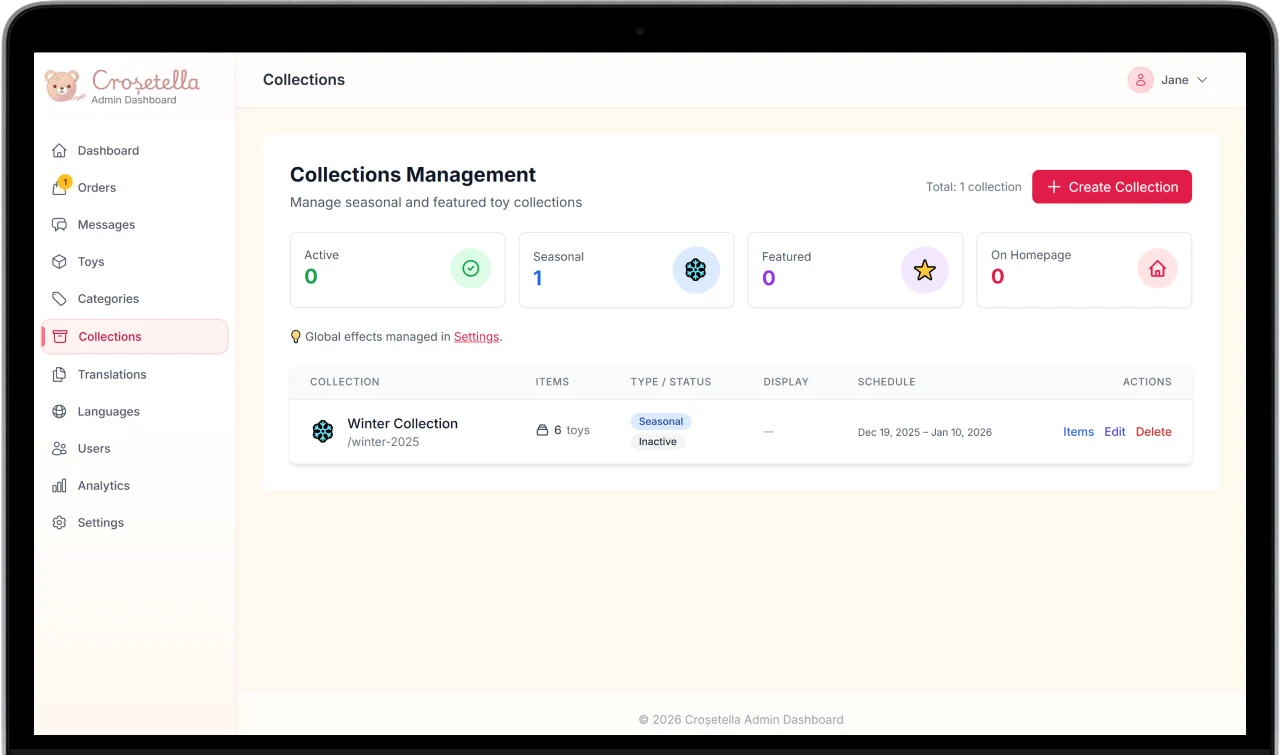Click the Create Collection button
Screen dimensions: 1280x755
click(1111, 187)
